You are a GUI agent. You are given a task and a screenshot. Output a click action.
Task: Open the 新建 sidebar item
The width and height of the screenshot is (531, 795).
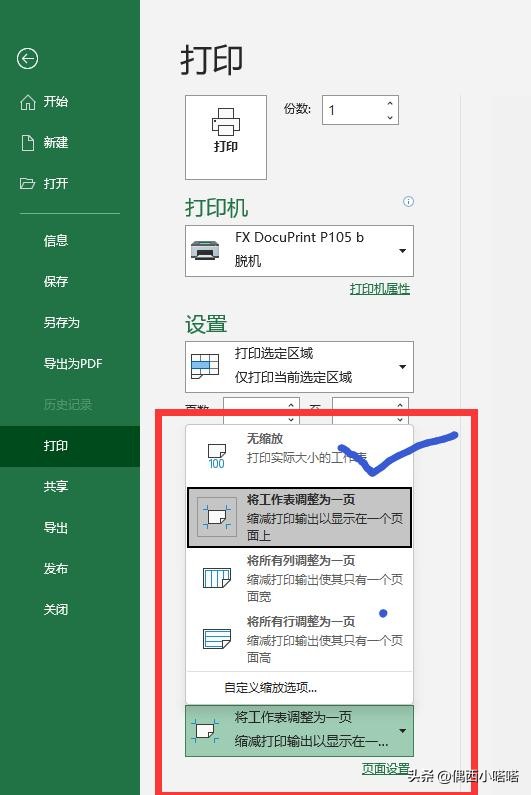coord(70,143)
